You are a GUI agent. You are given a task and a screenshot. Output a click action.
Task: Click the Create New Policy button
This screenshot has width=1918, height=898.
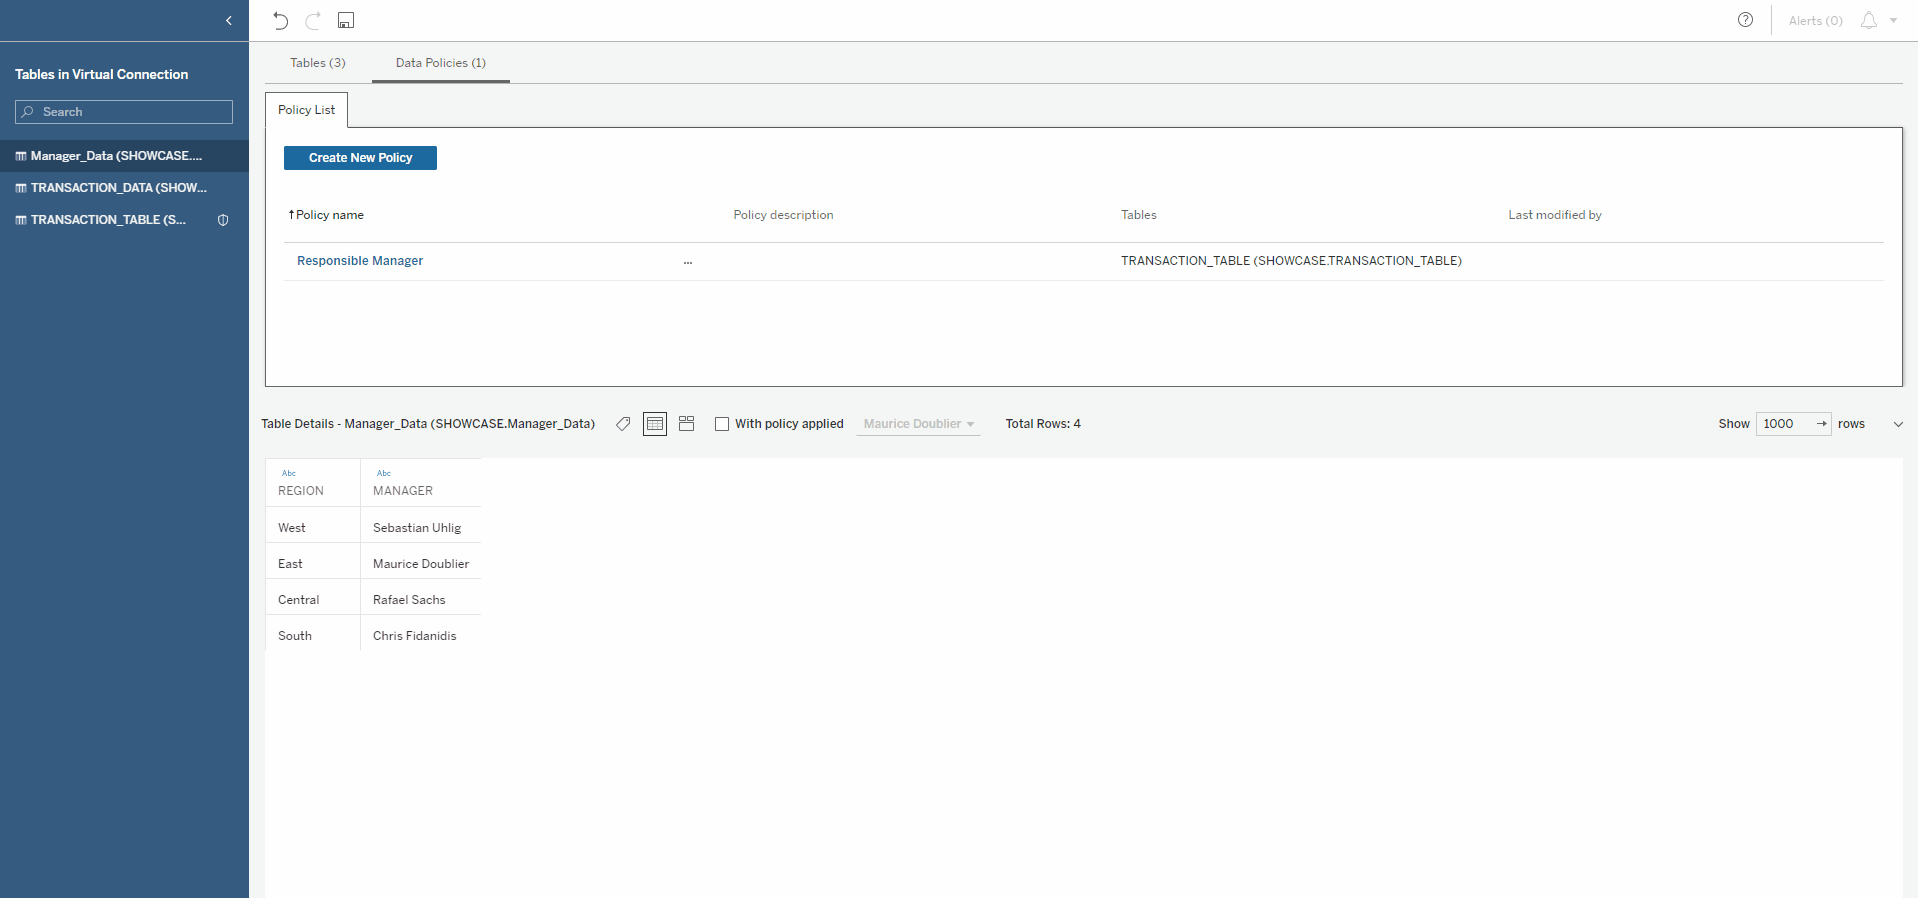(x=360, y=158)
